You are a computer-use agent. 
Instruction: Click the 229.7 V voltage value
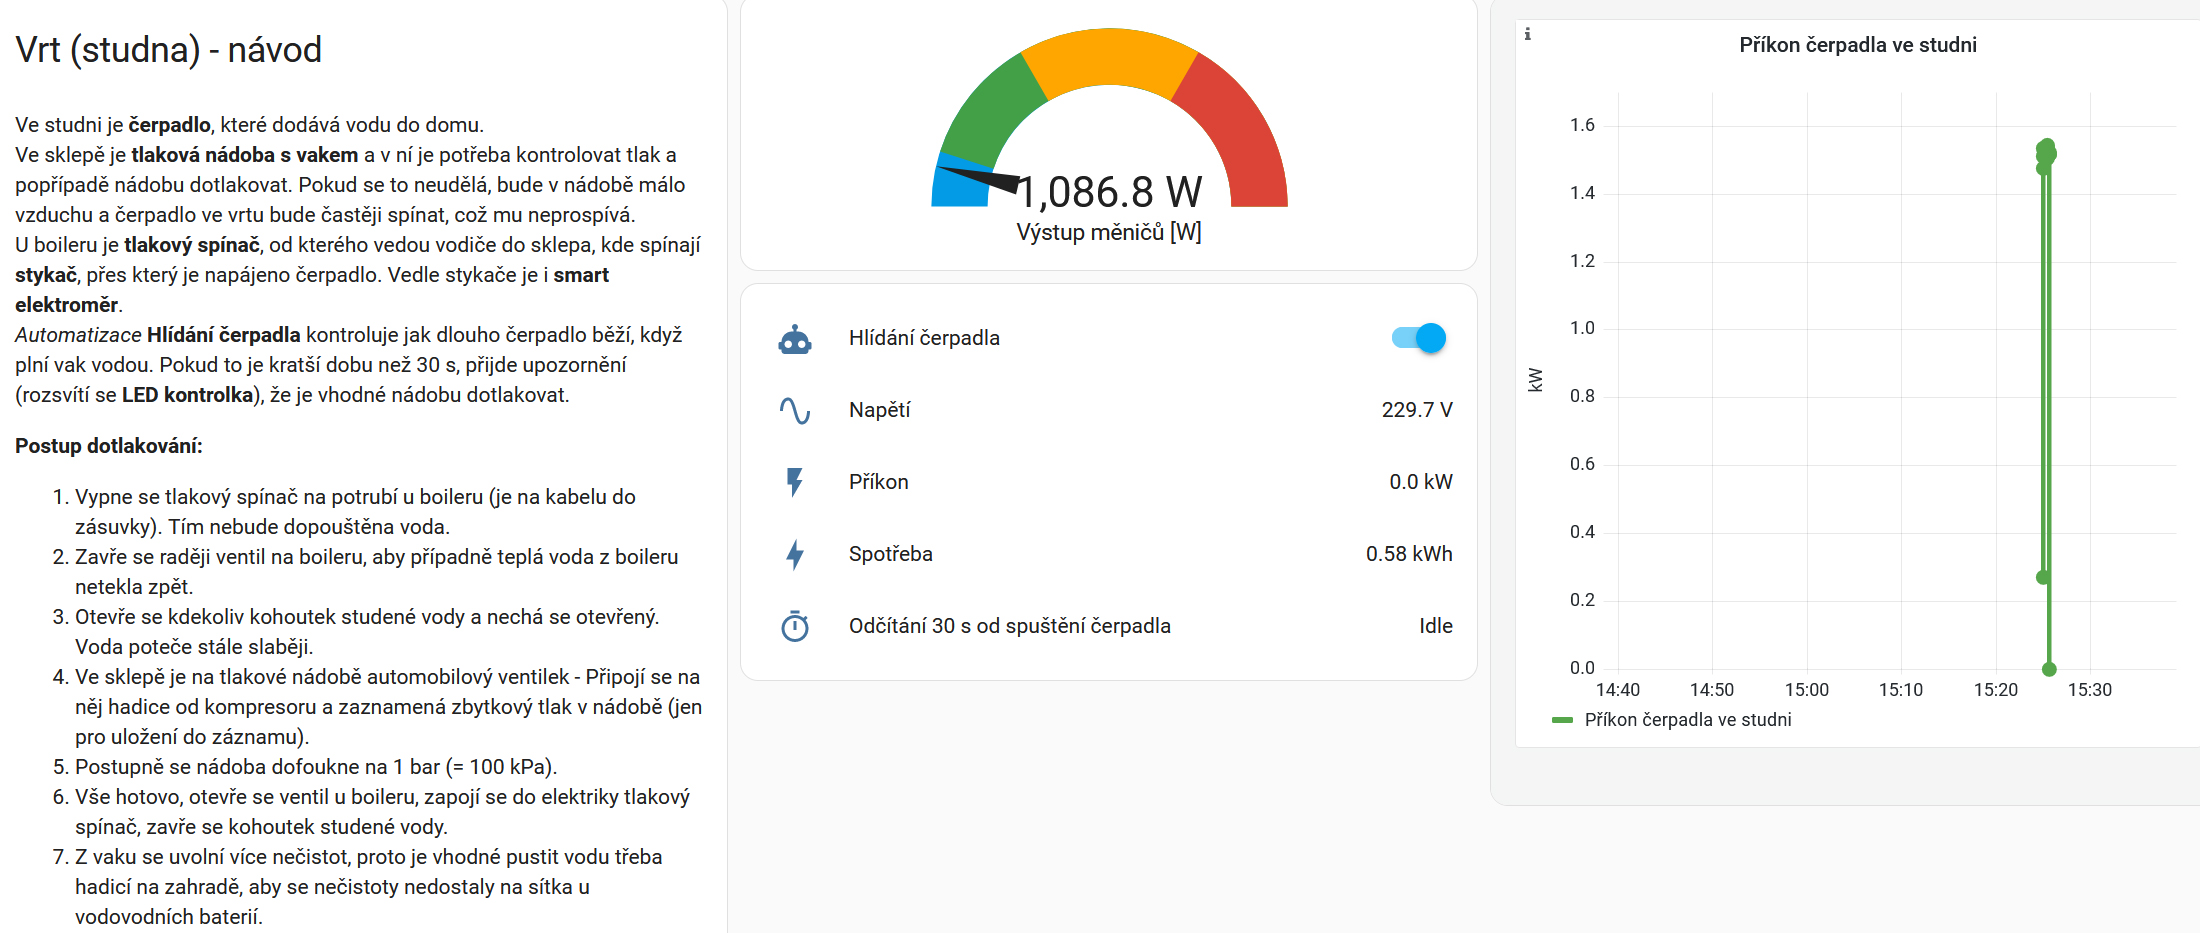(1417, 410)
